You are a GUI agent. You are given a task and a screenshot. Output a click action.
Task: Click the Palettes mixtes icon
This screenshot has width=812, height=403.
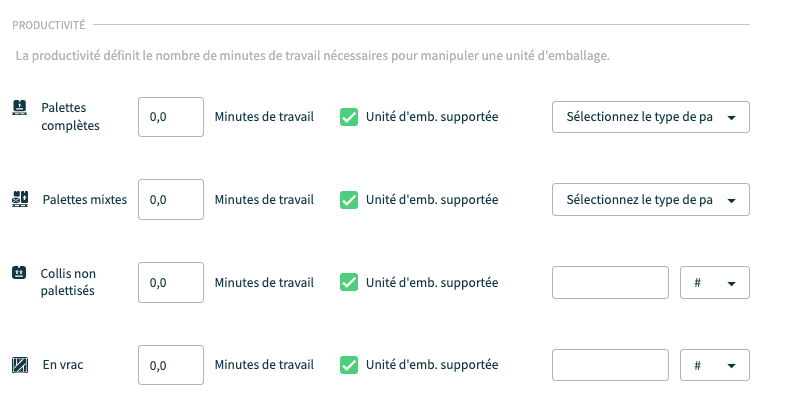20,199
